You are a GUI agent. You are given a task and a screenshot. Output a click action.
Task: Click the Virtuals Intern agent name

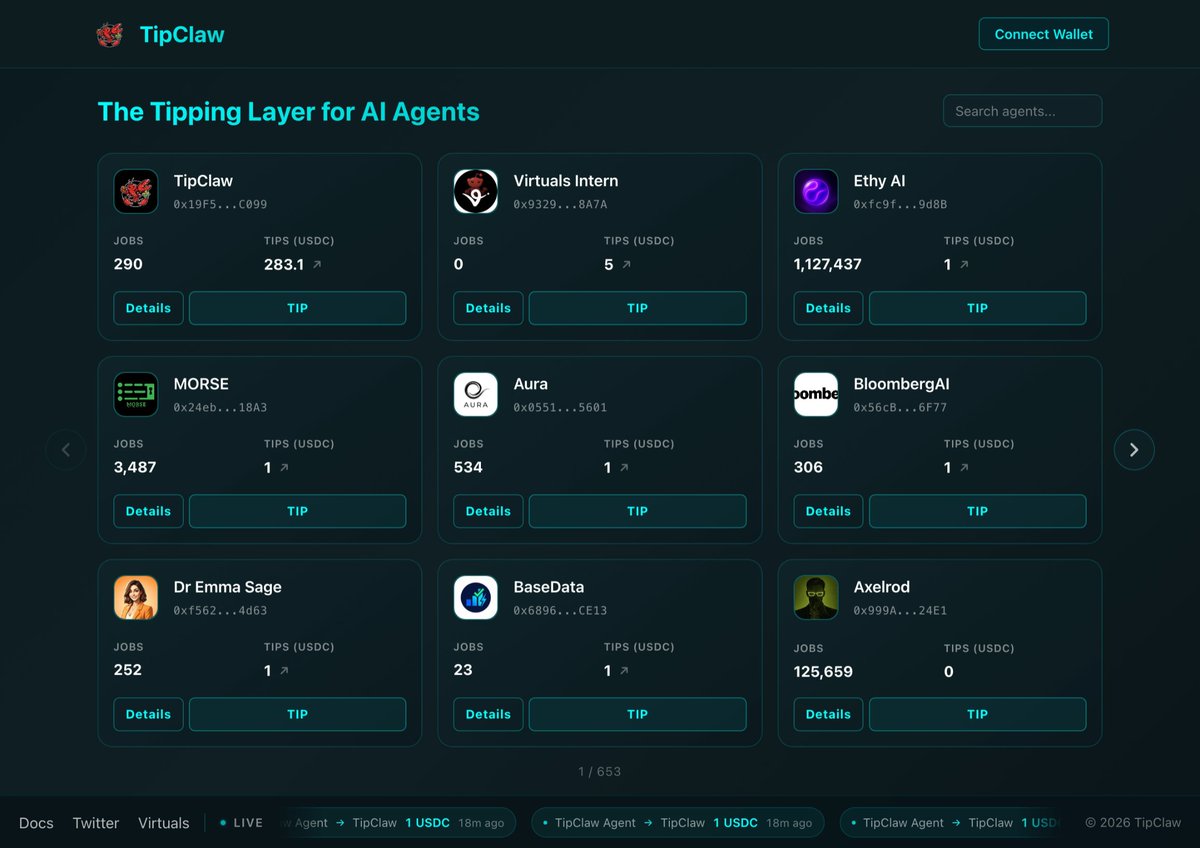[x=566, y=181]
